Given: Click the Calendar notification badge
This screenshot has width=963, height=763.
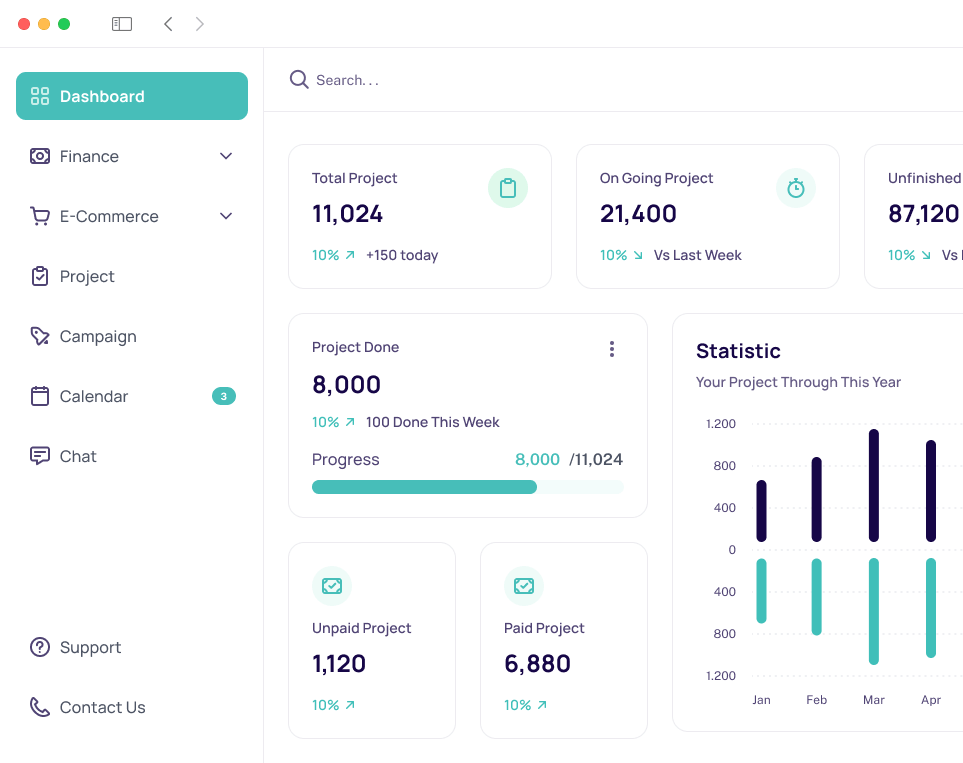Looking at the screenshot, I should [224, 396].
